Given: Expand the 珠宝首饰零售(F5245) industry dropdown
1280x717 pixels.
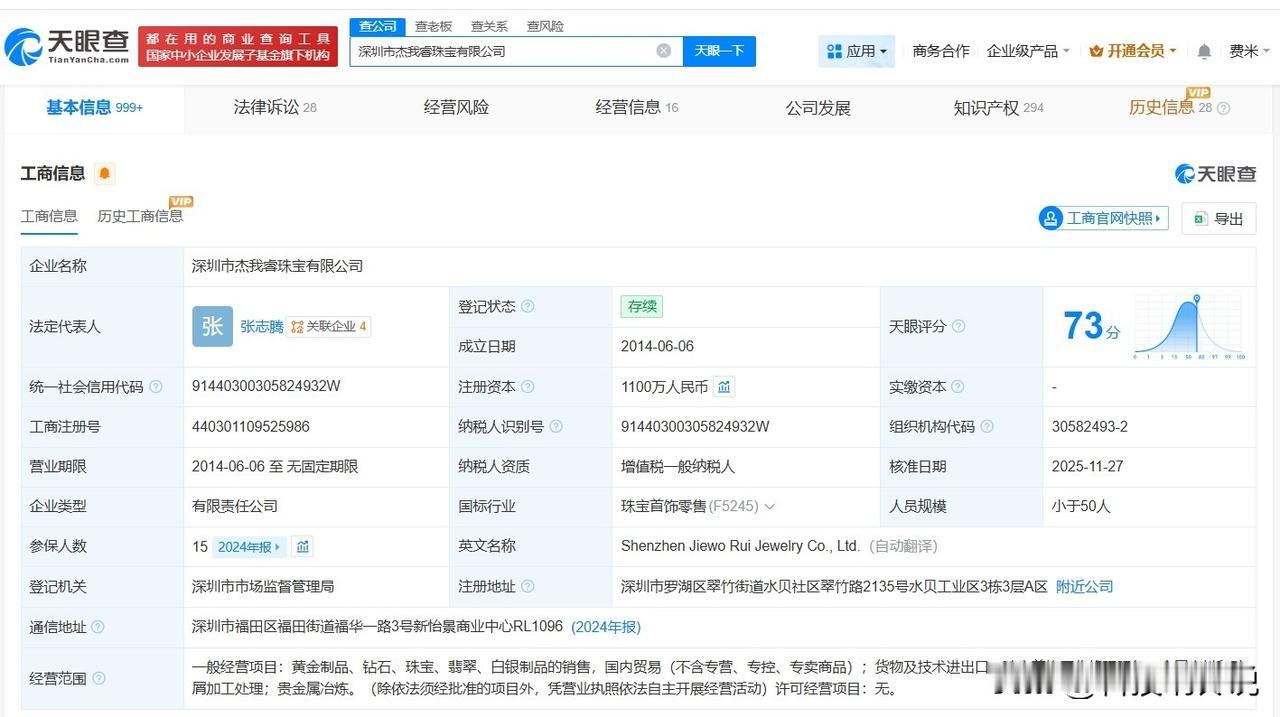Looking at the screenshot, I should coord(769,506).
